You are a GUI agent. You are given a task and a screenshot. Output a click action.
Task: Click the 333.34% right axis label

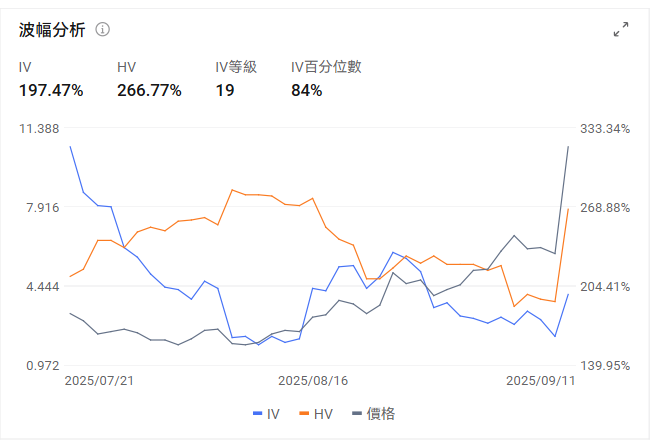604,129
